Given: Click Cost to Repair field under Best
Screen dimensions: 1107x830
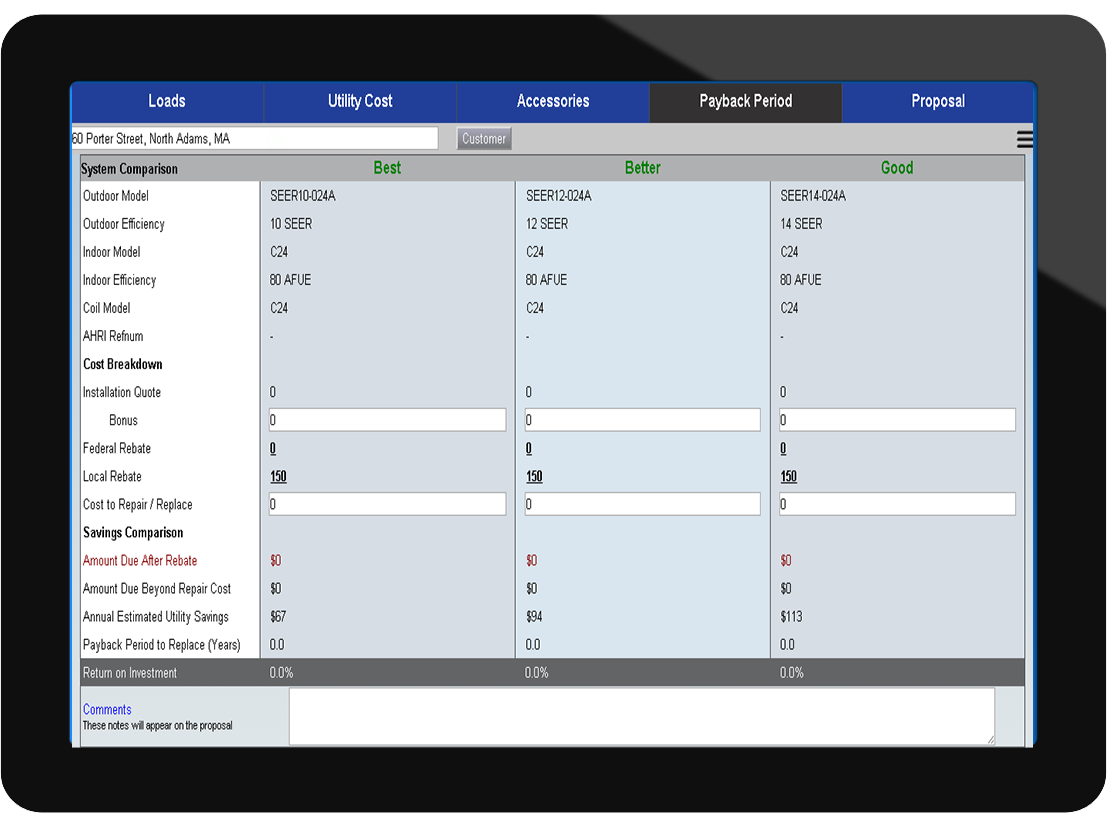Looking at the screenshot, I should click(x=387, y=504).
